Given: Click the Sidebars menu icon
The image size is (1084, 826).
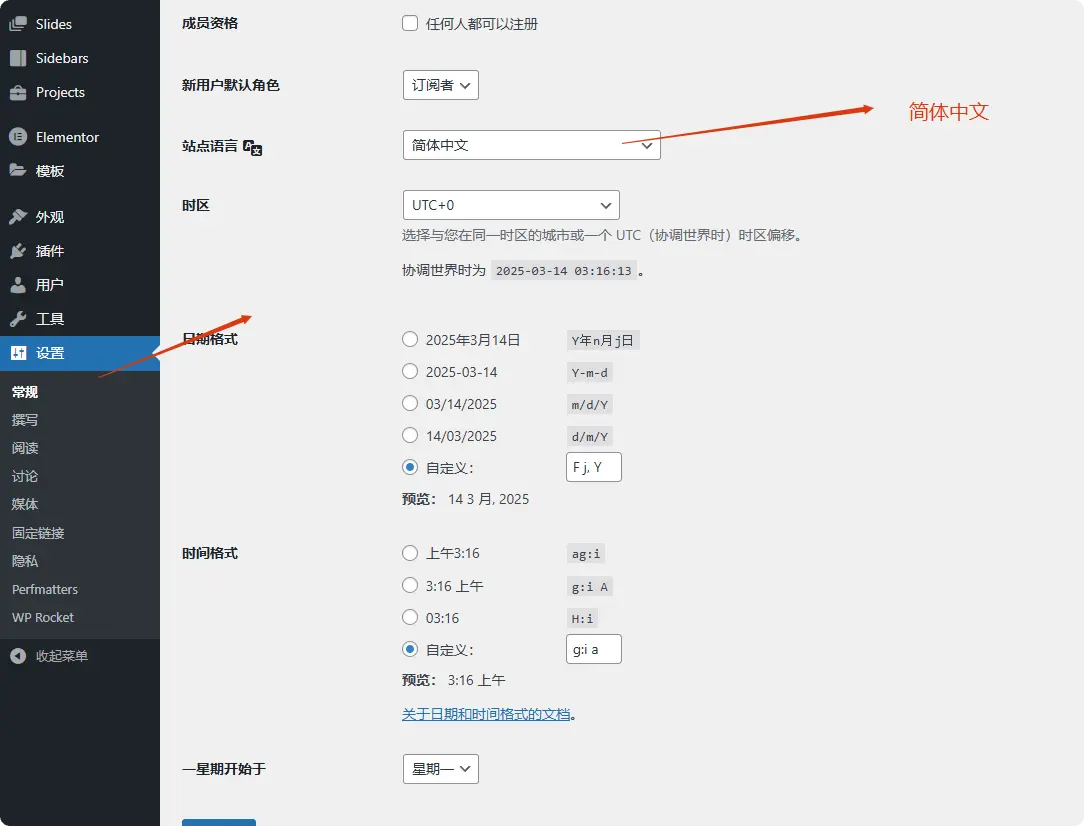Looking at the screenshot, I should 18,58.
